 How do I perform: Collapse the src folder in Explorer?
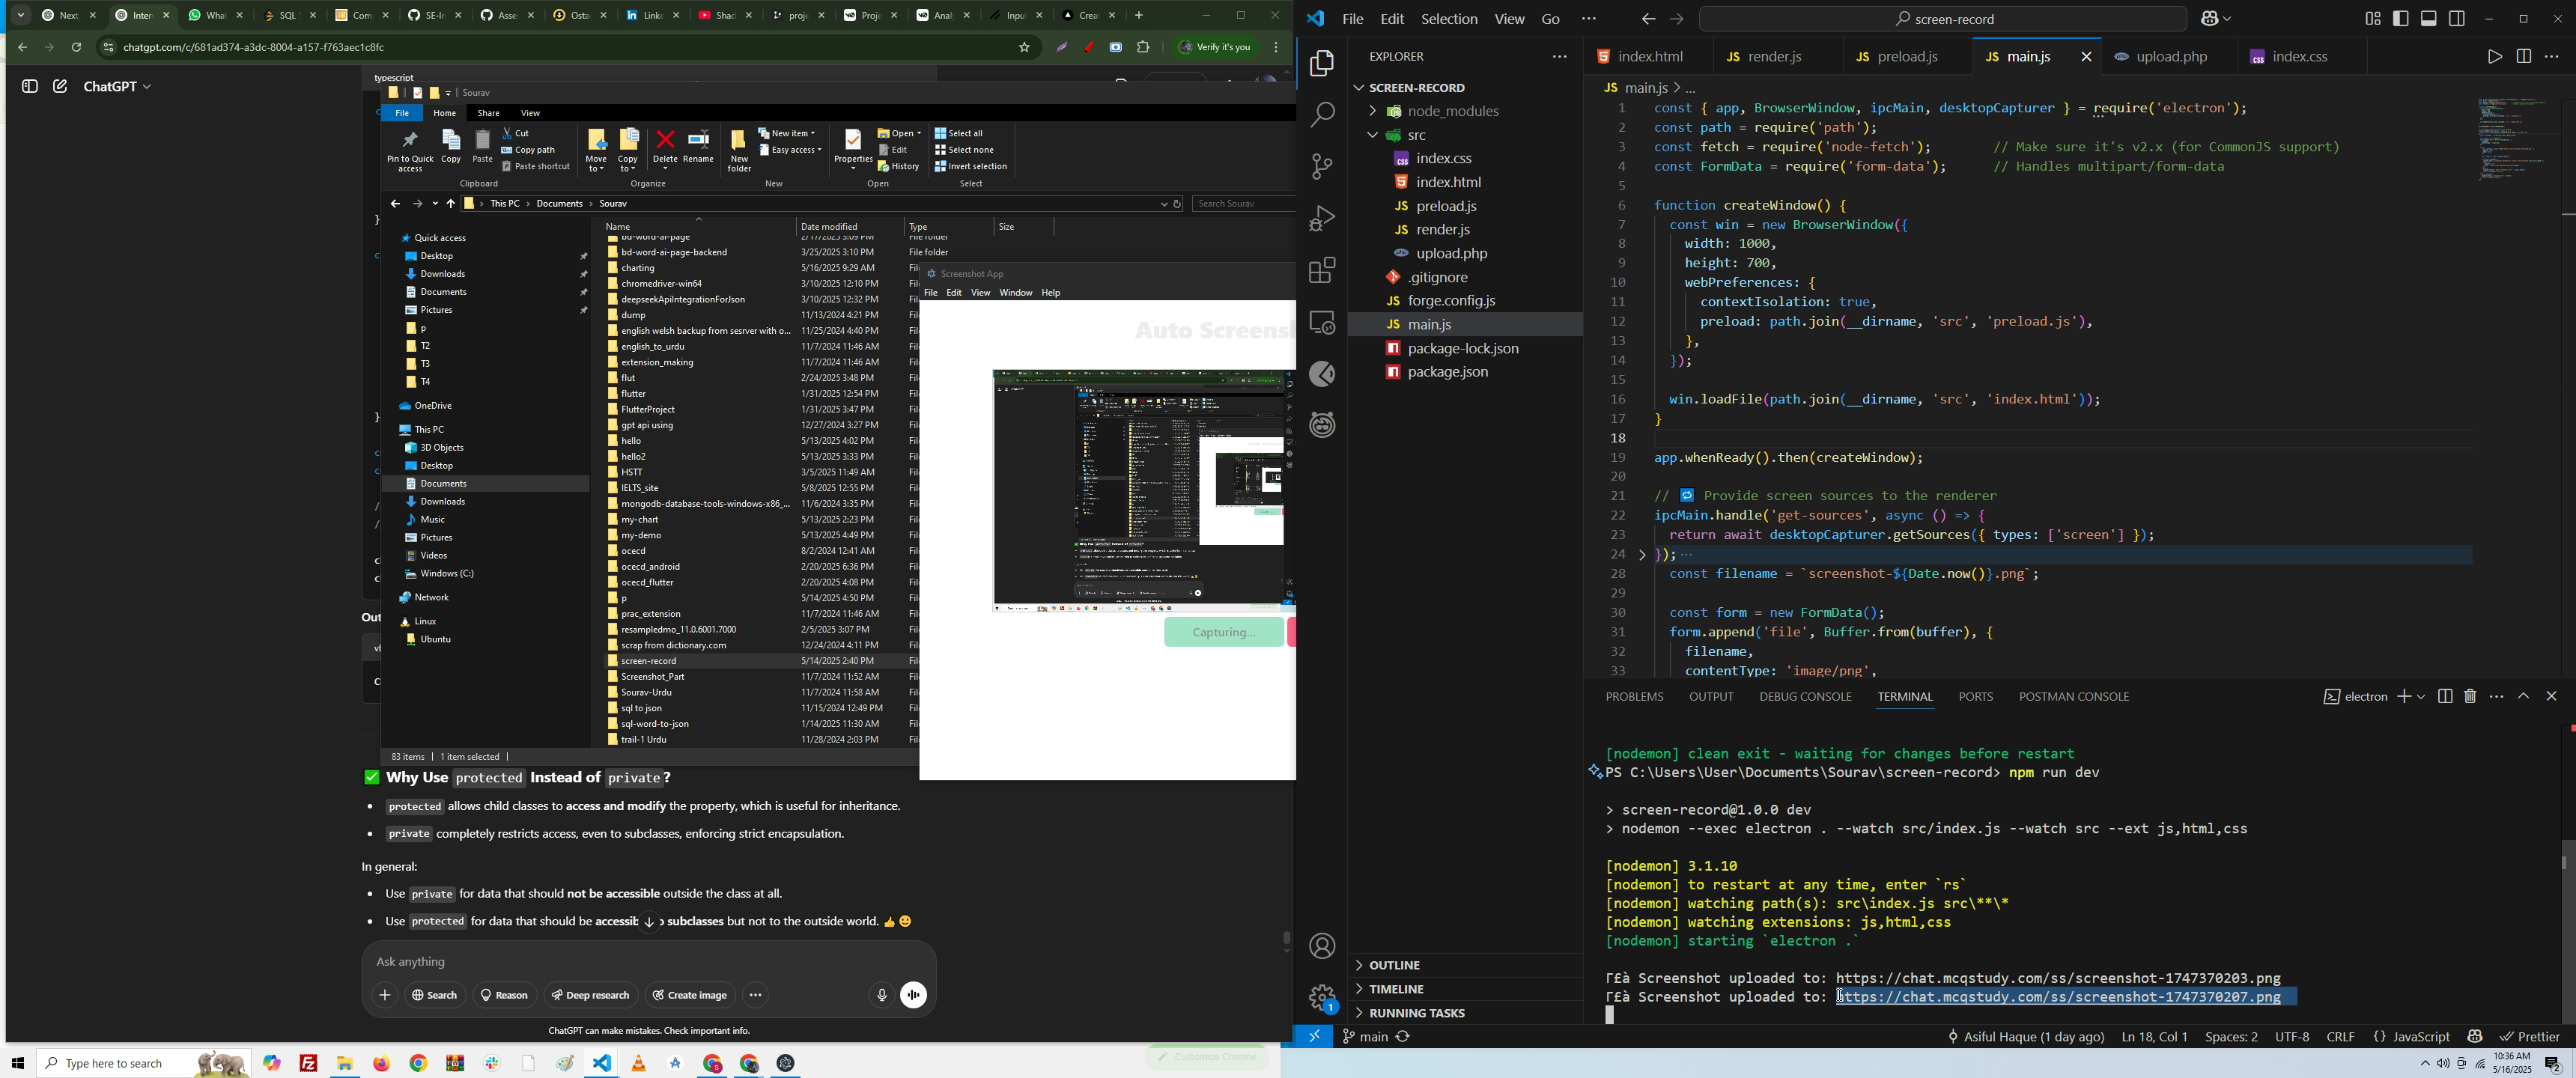1373,135
